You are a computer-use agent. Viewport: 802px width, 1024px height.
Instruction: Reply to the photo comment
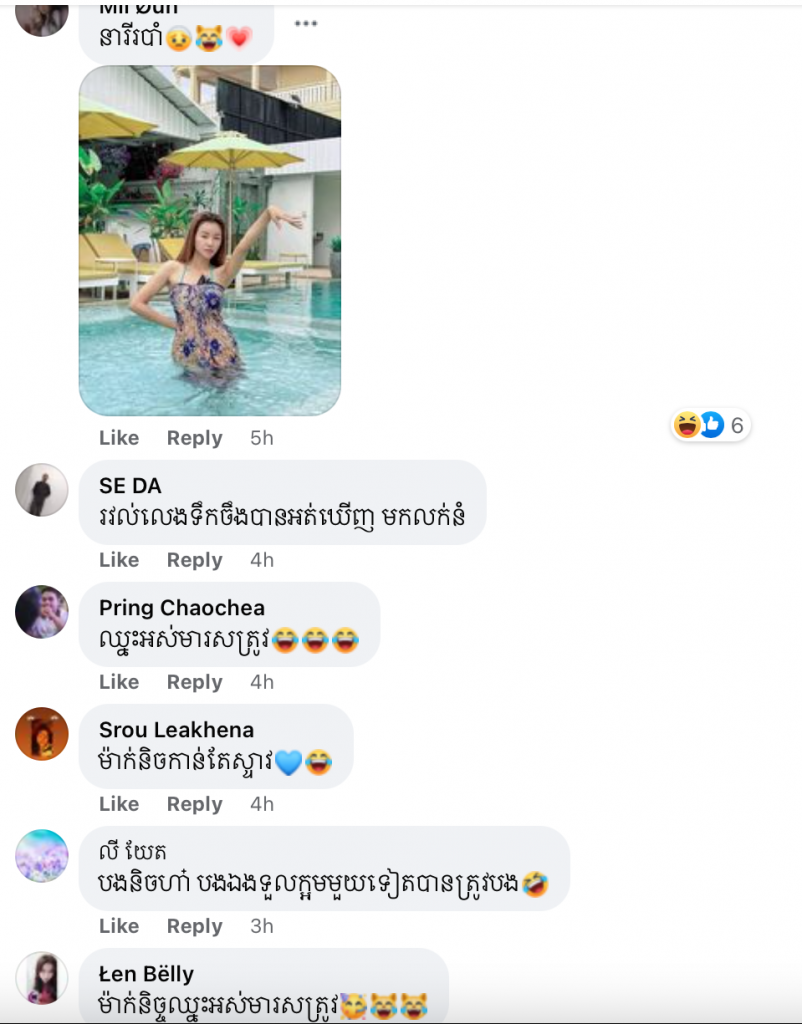tap(195, 438)
